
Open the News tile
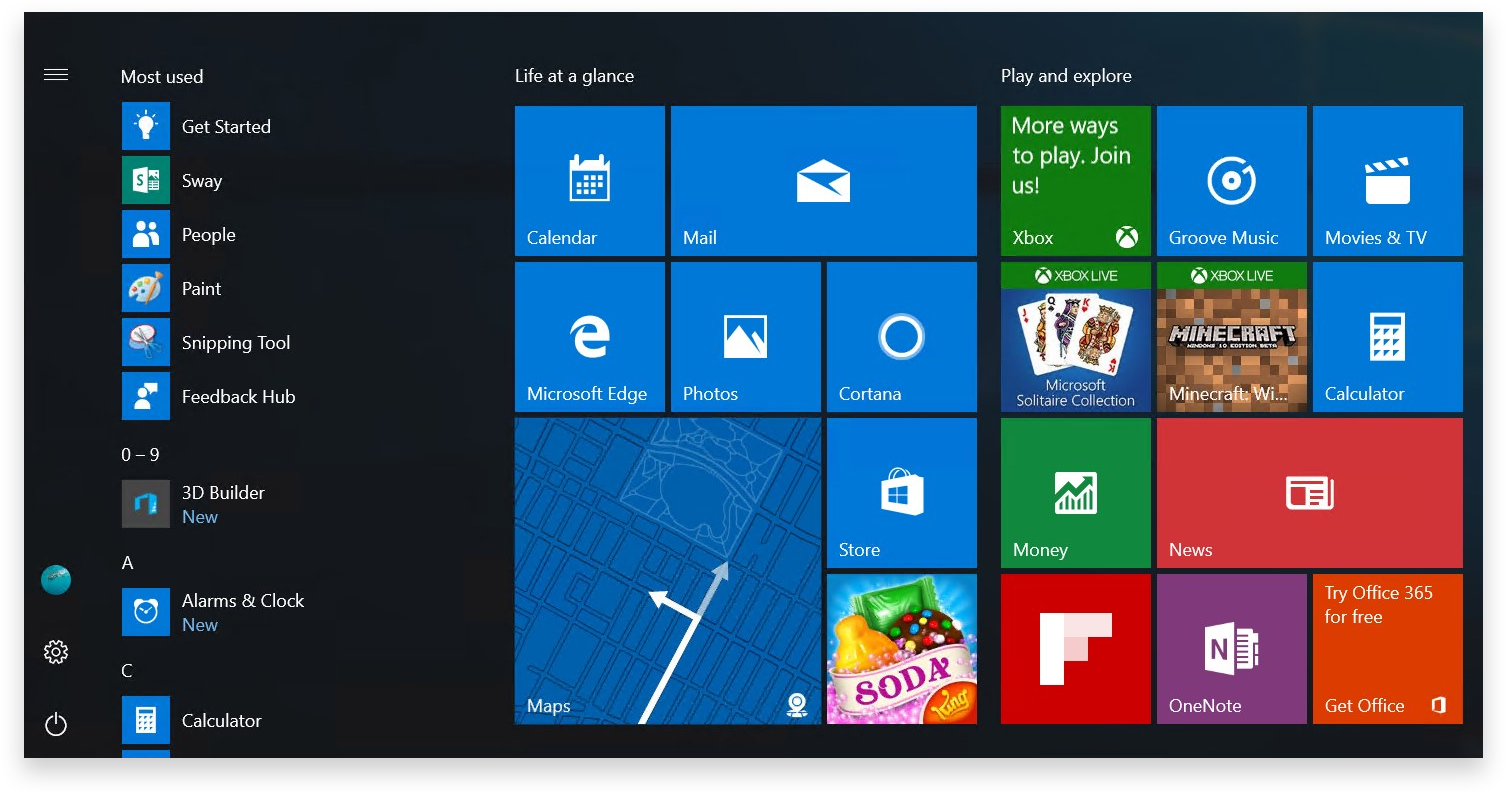1310,493
